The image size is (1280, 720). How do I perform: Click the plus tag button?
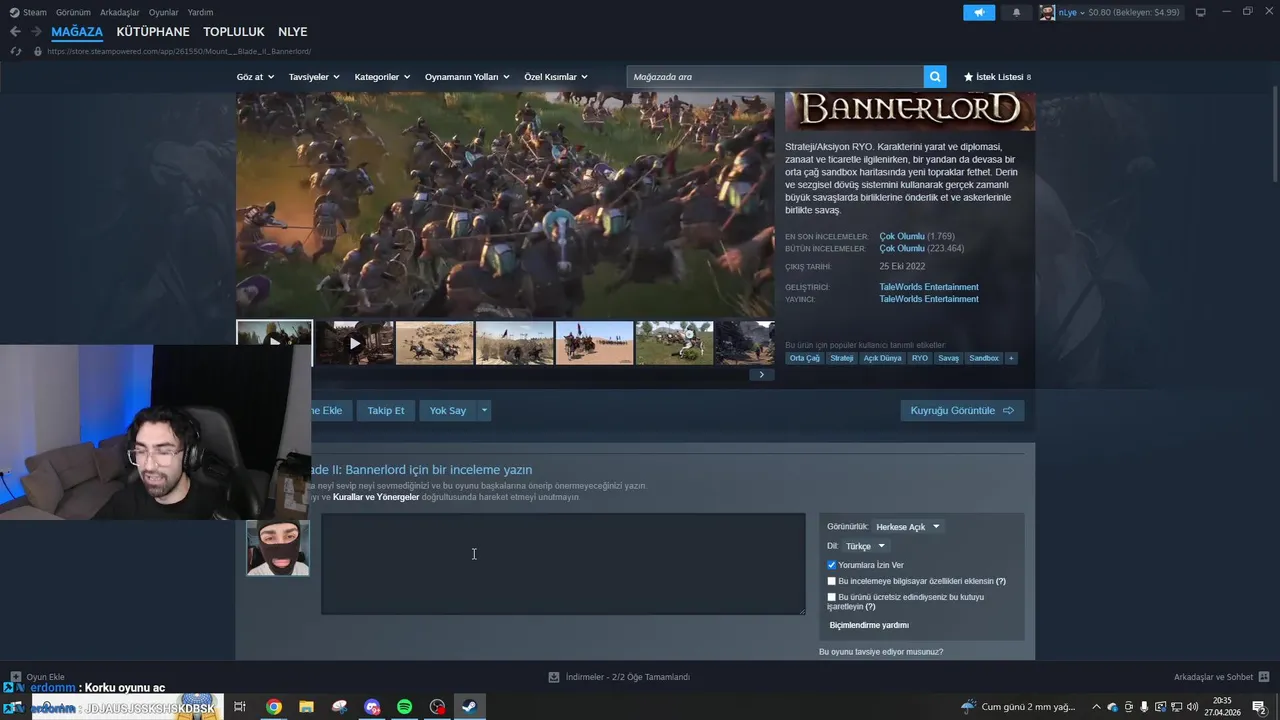pos(1010,358)
